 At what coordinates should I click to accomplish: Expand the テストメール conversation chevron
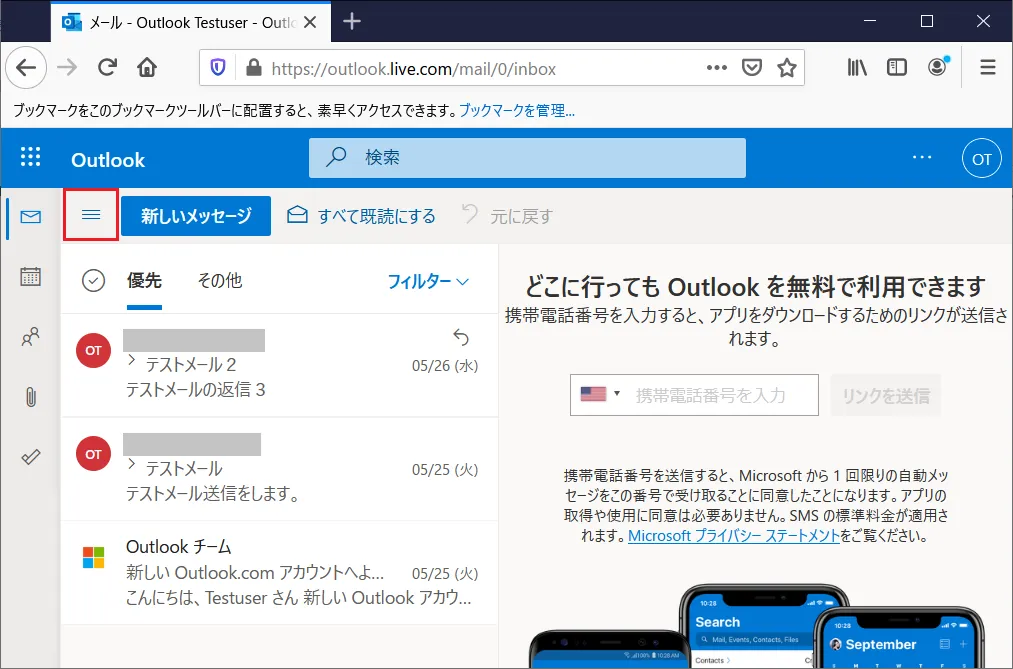click(x=132, y=464)
